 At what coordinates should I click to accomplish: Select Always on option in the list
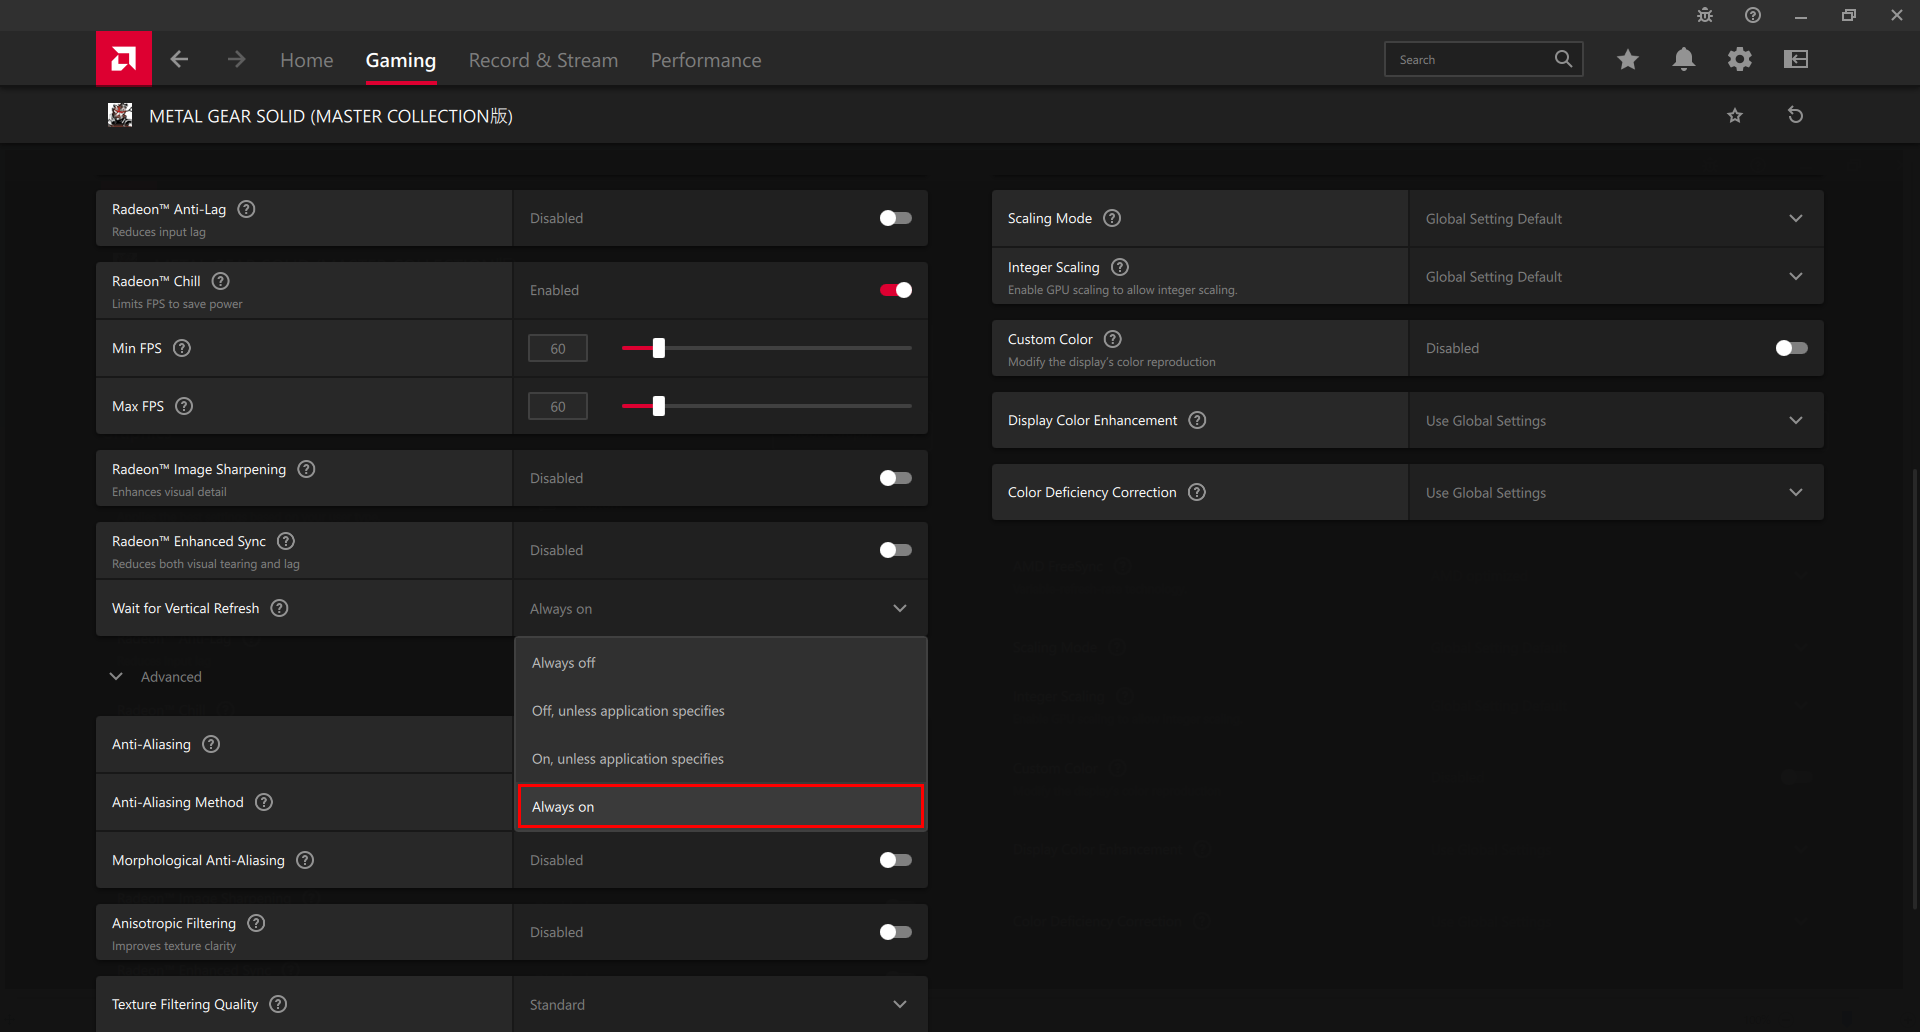pos(720,806)
